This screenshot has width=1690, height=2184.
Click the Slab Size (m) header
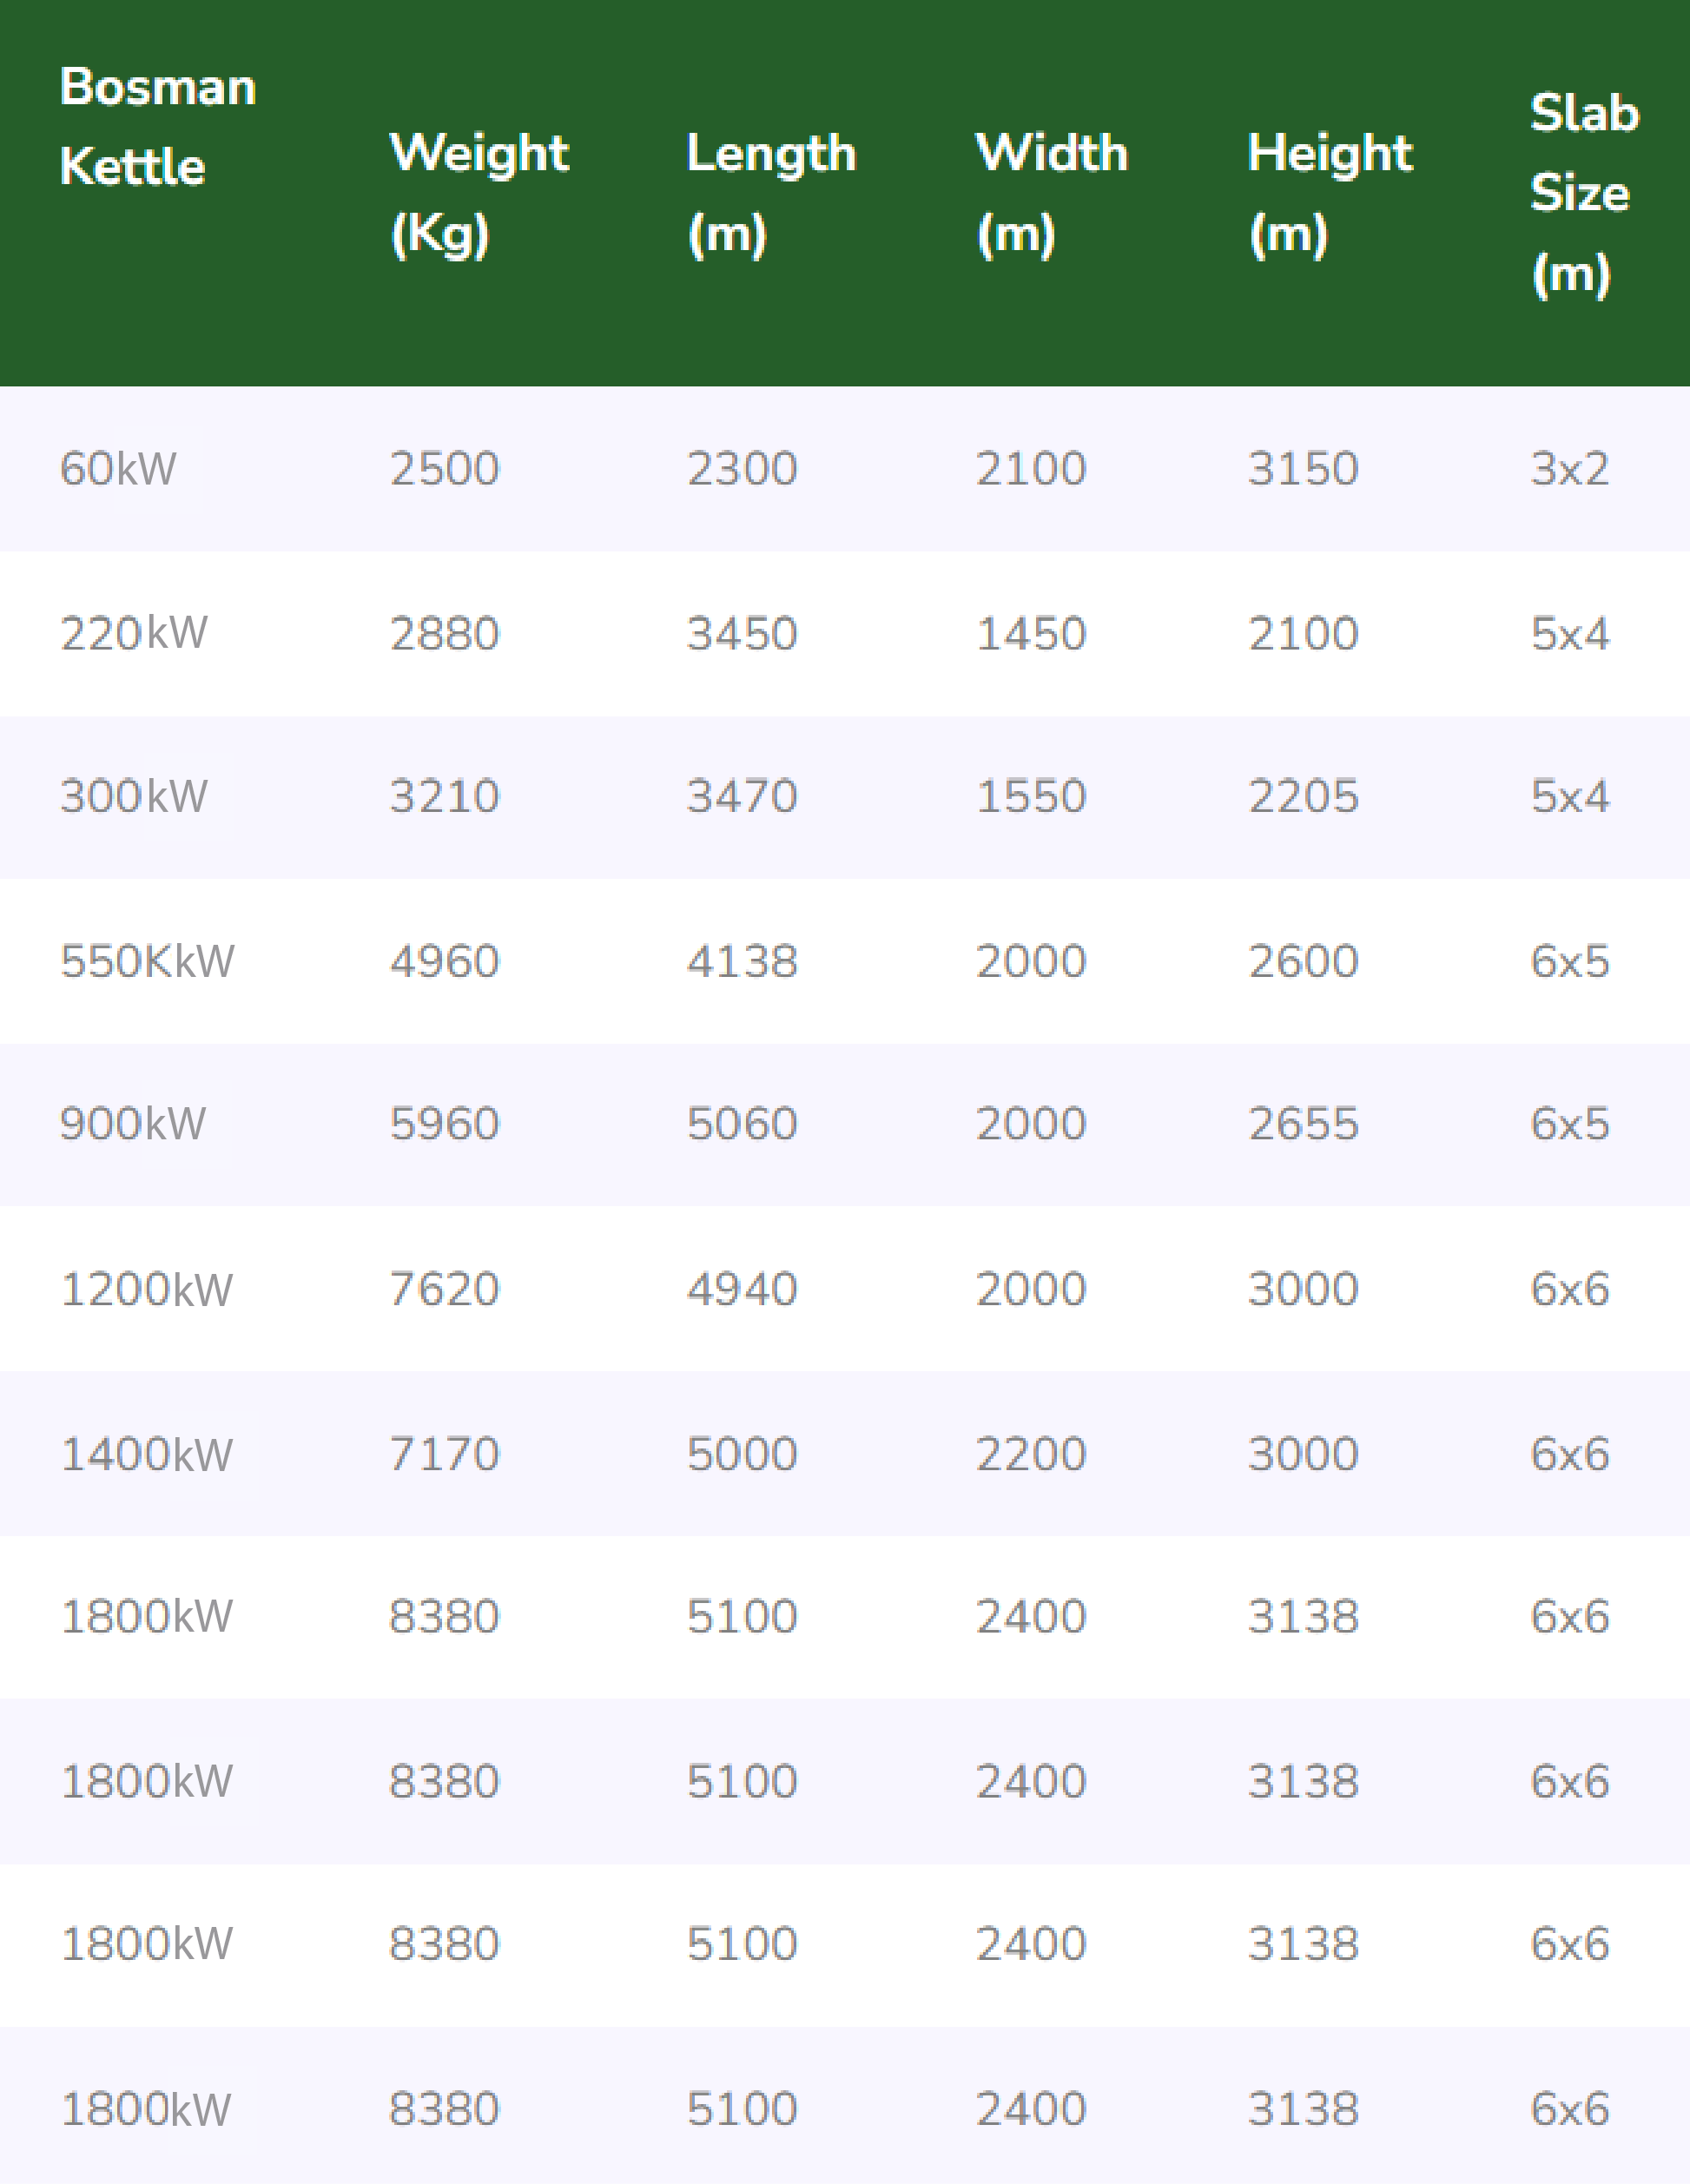pyautogui.click(x=1584, y=193)
